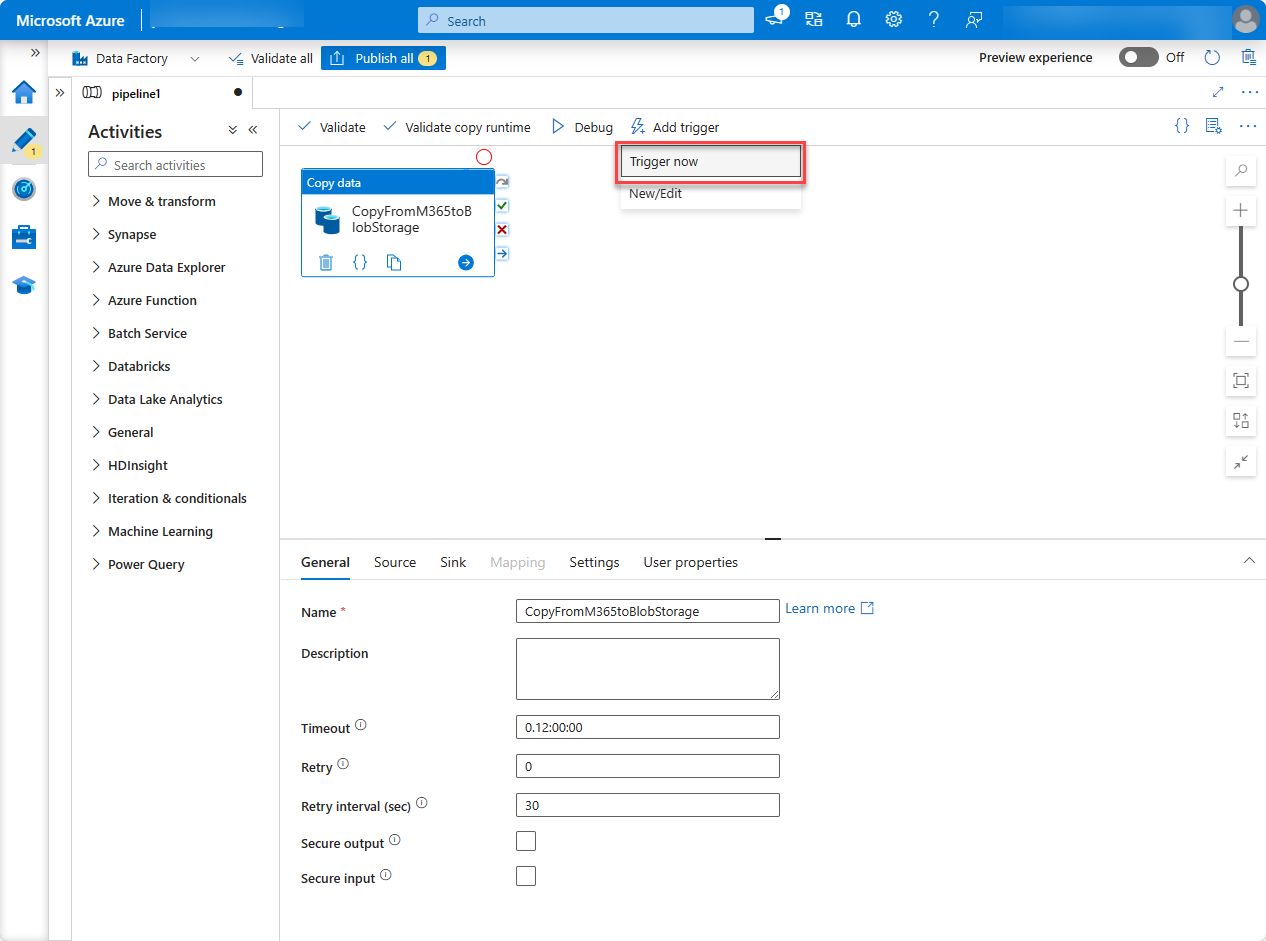Open the Learn more link
The height and width of the screenshot is (941, 1266).
pos(820,607)
